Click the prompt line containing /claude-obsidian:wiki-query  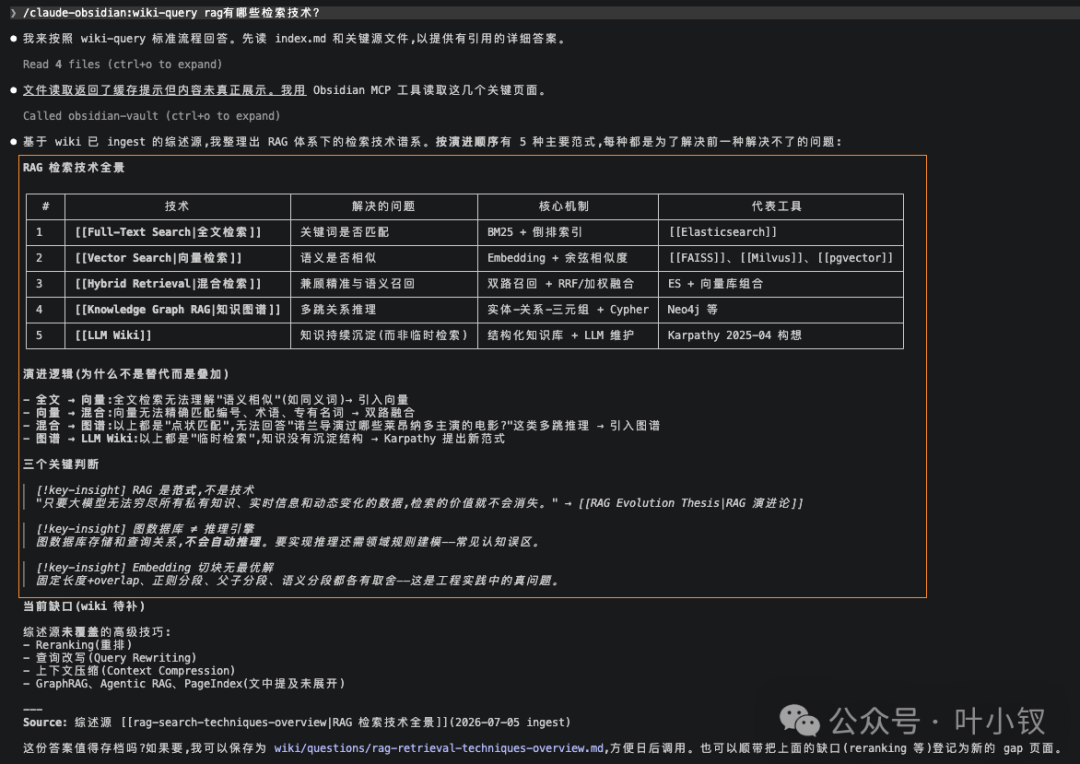tap(540, 12)
